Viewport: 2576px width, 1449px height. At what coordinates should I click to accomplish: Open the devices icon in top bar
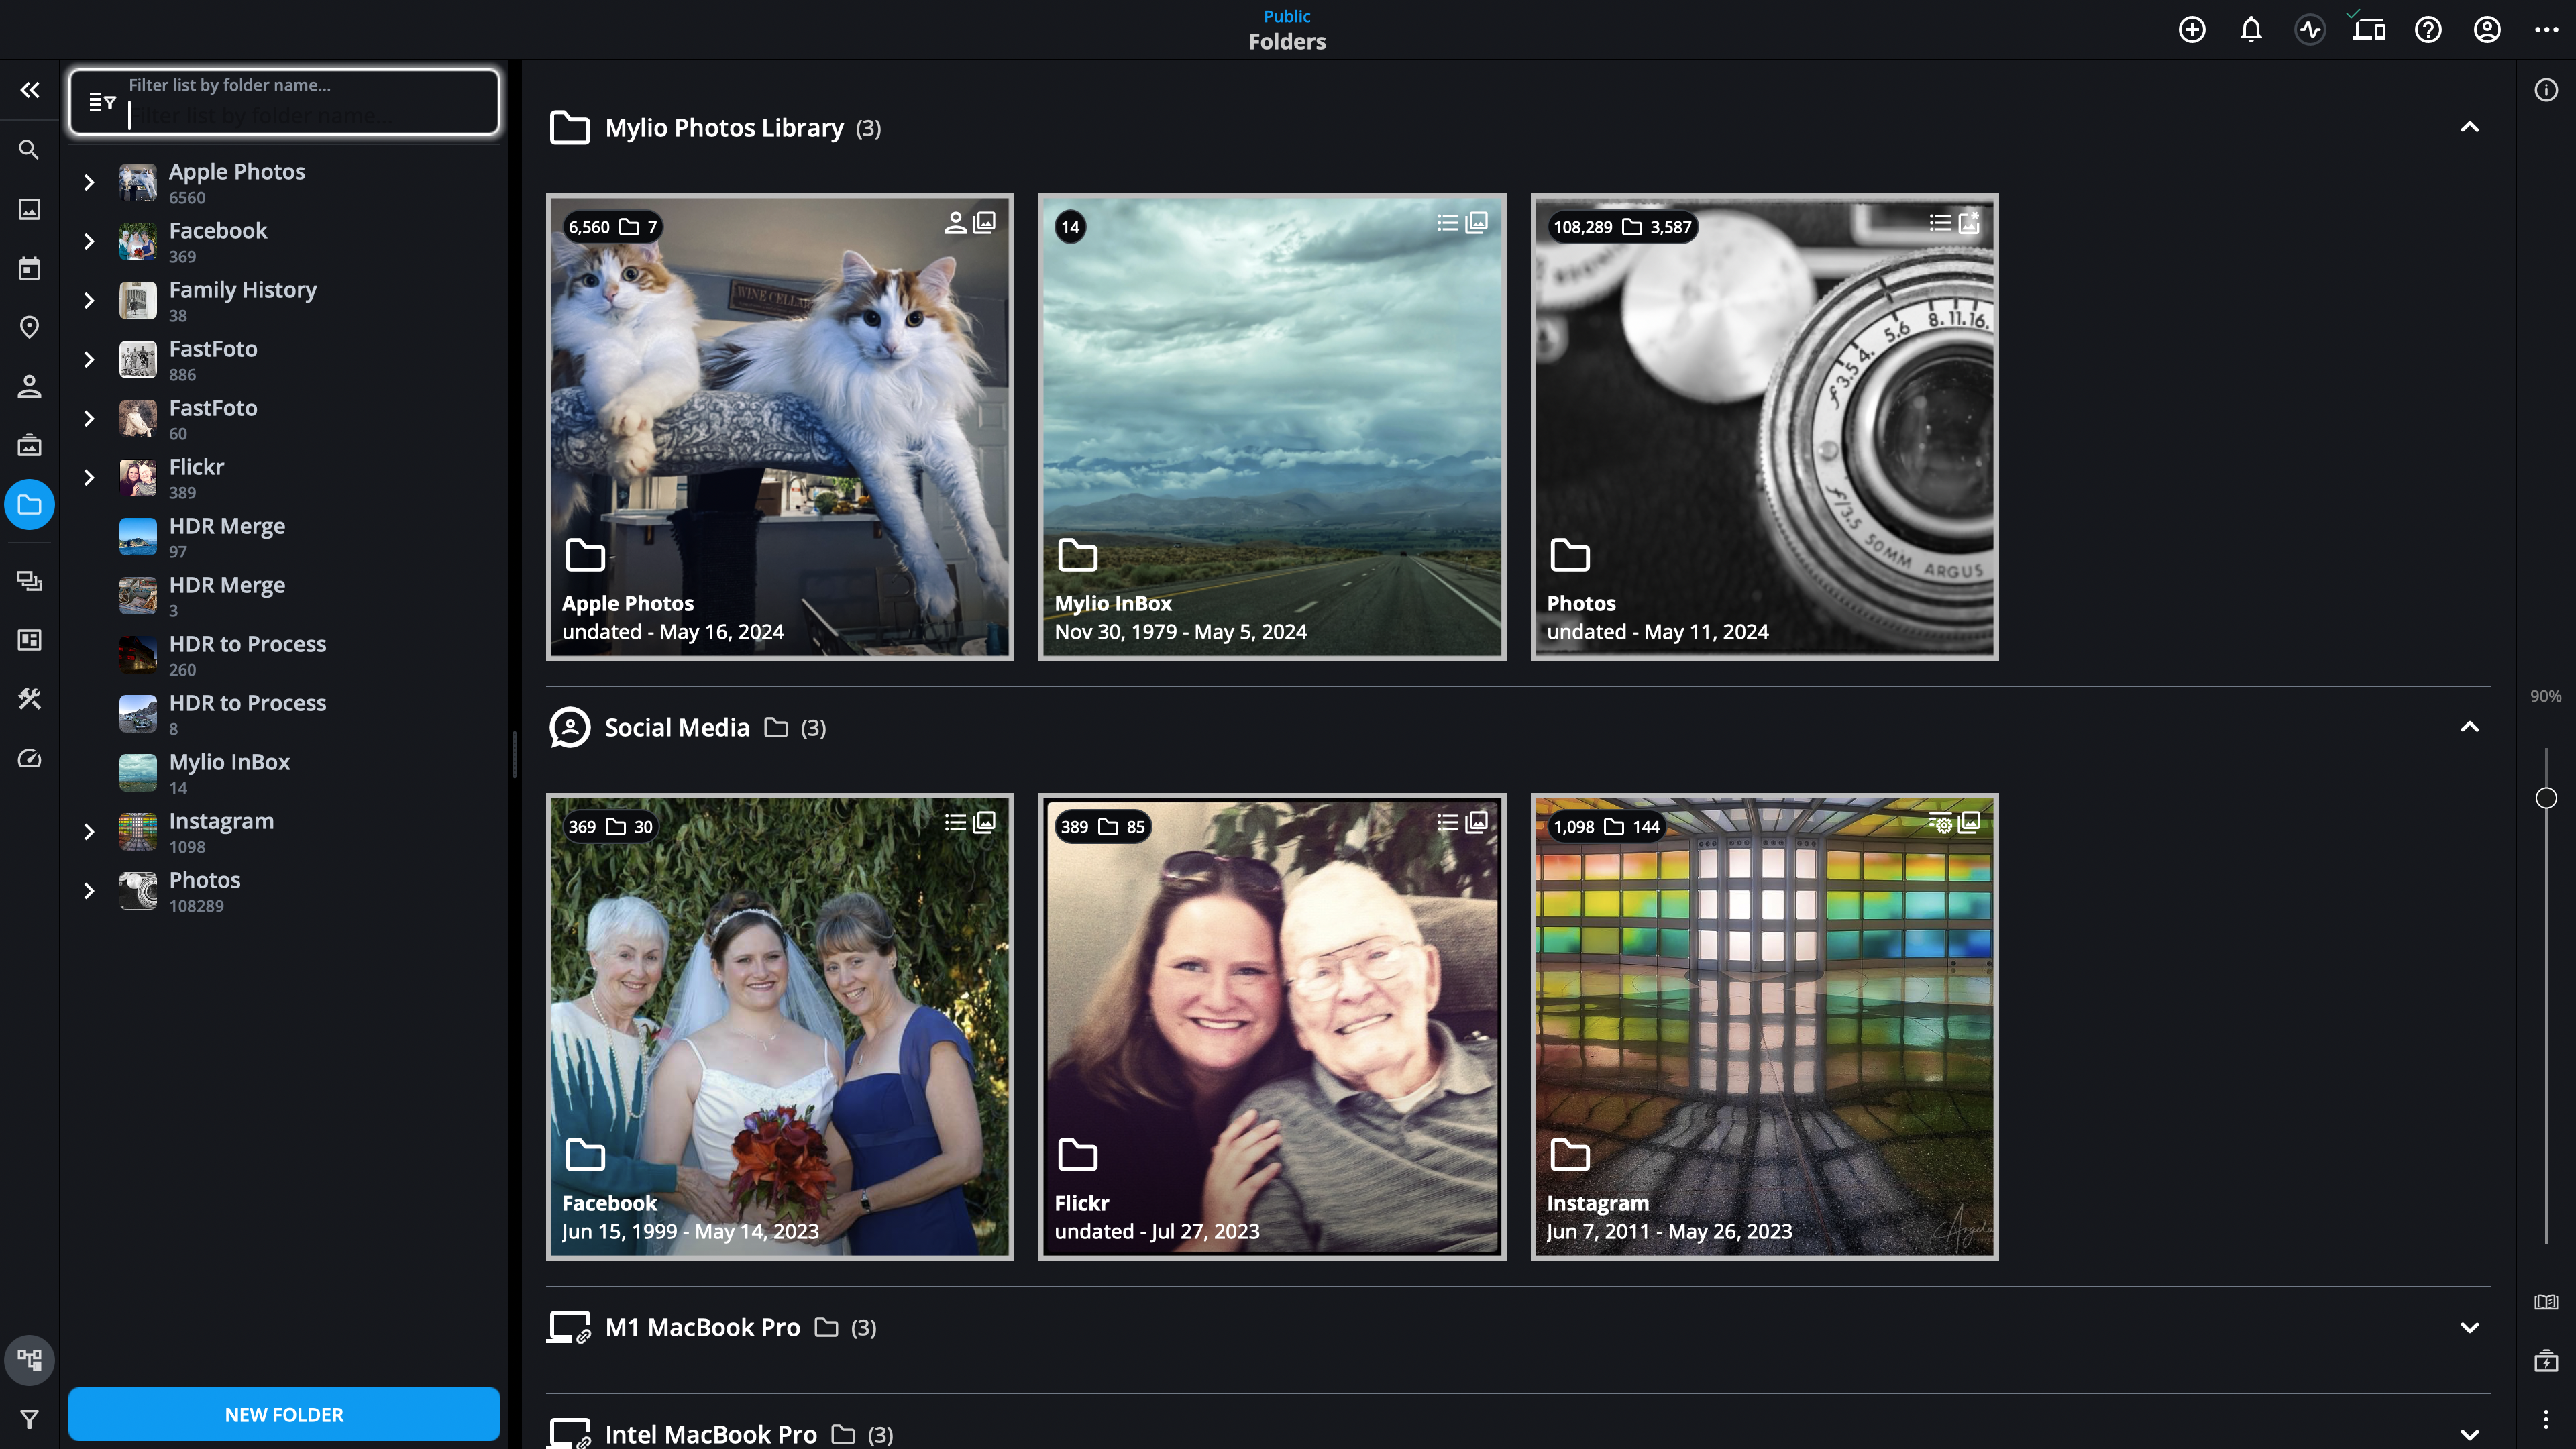(2368, 30)
